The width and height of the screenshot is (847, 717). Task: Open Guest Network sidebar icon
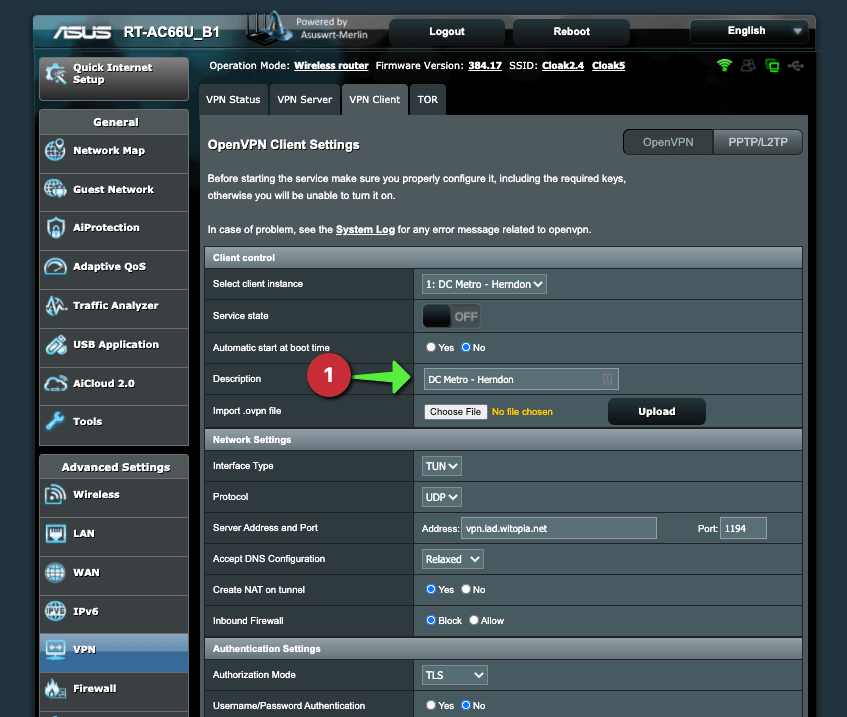pyautogui.click(x=56, y=189)
